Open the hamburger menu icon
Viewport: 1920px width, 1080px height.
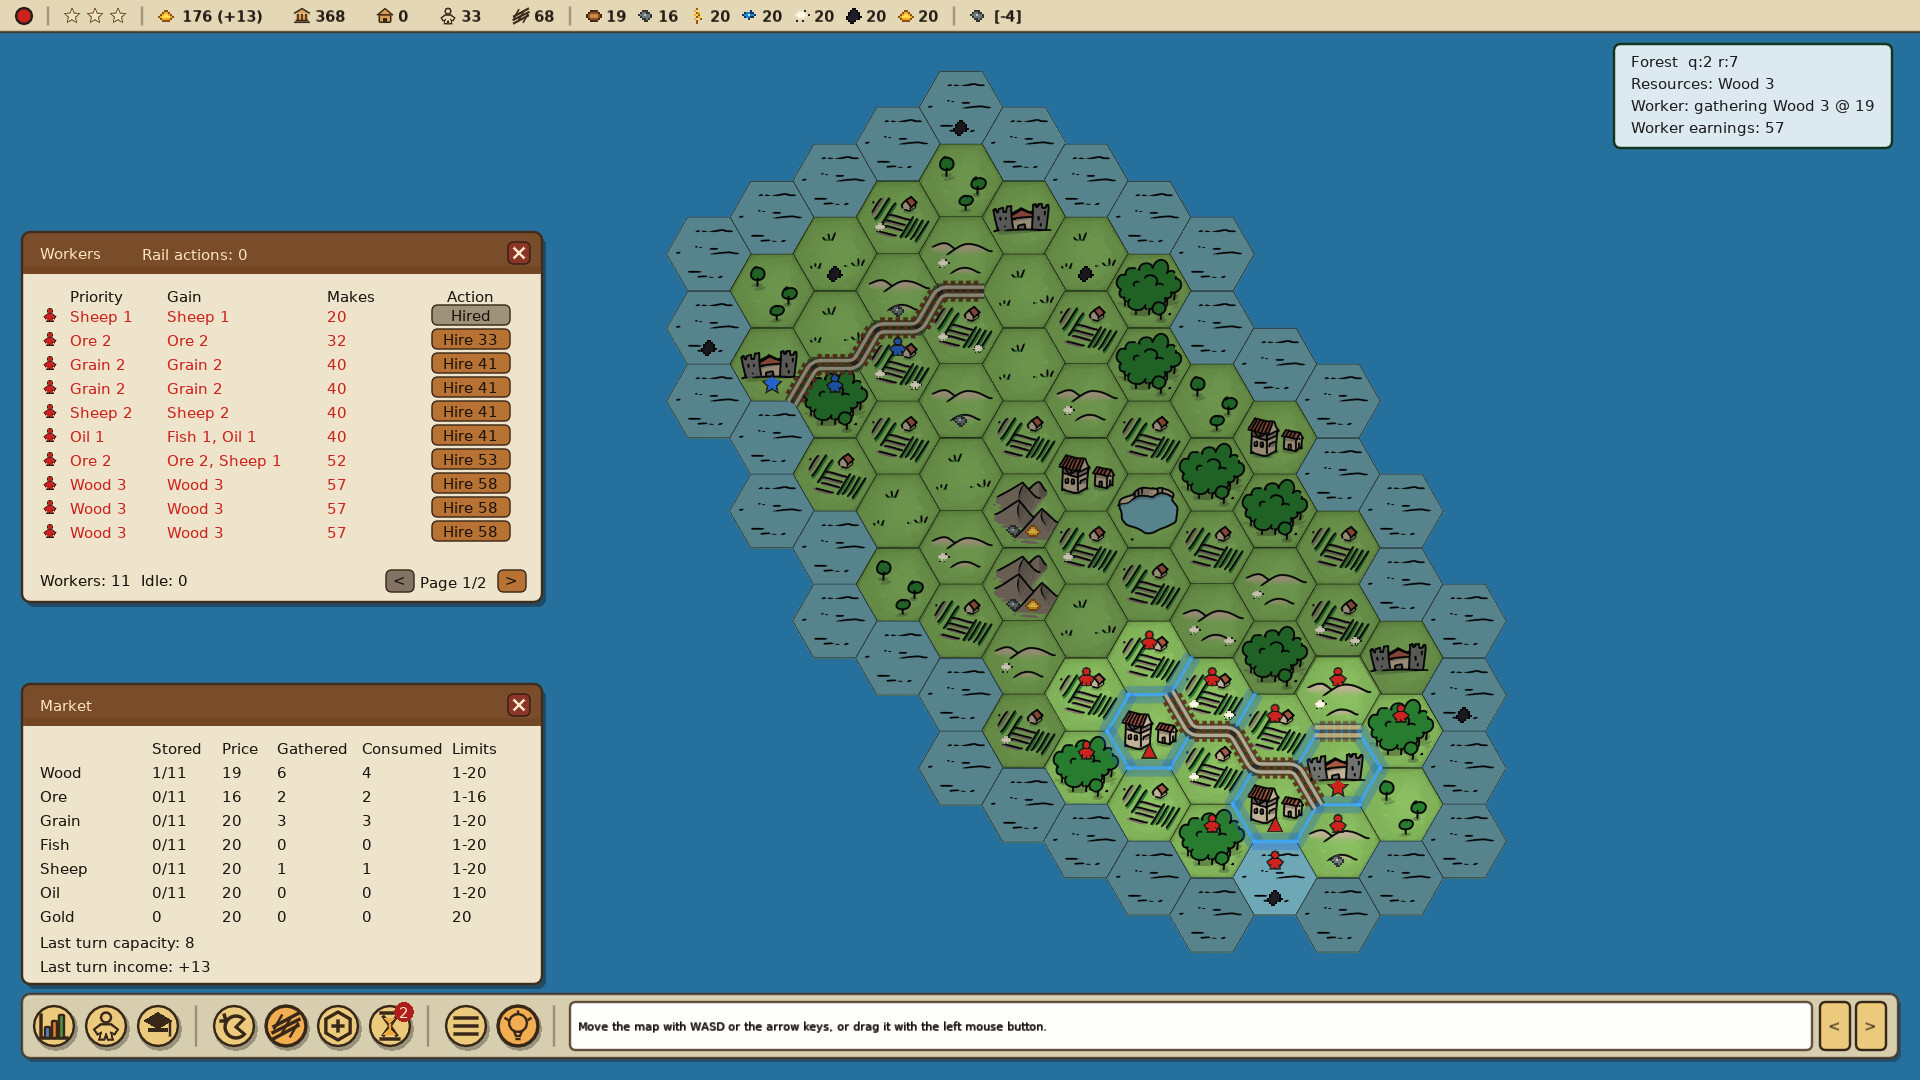466,1026
